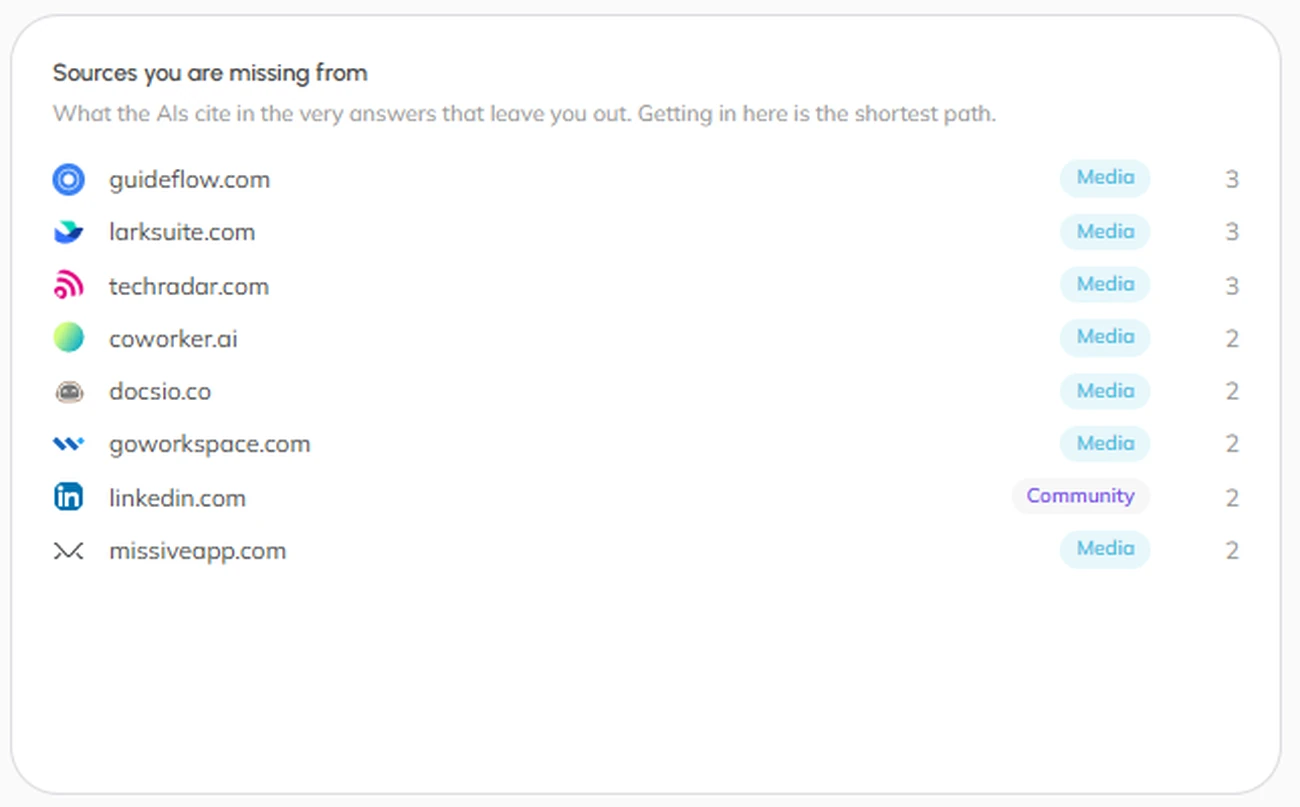Click the citation count 3 for guideflow.com
The image size is (1300, 807).
point(1232,180)
